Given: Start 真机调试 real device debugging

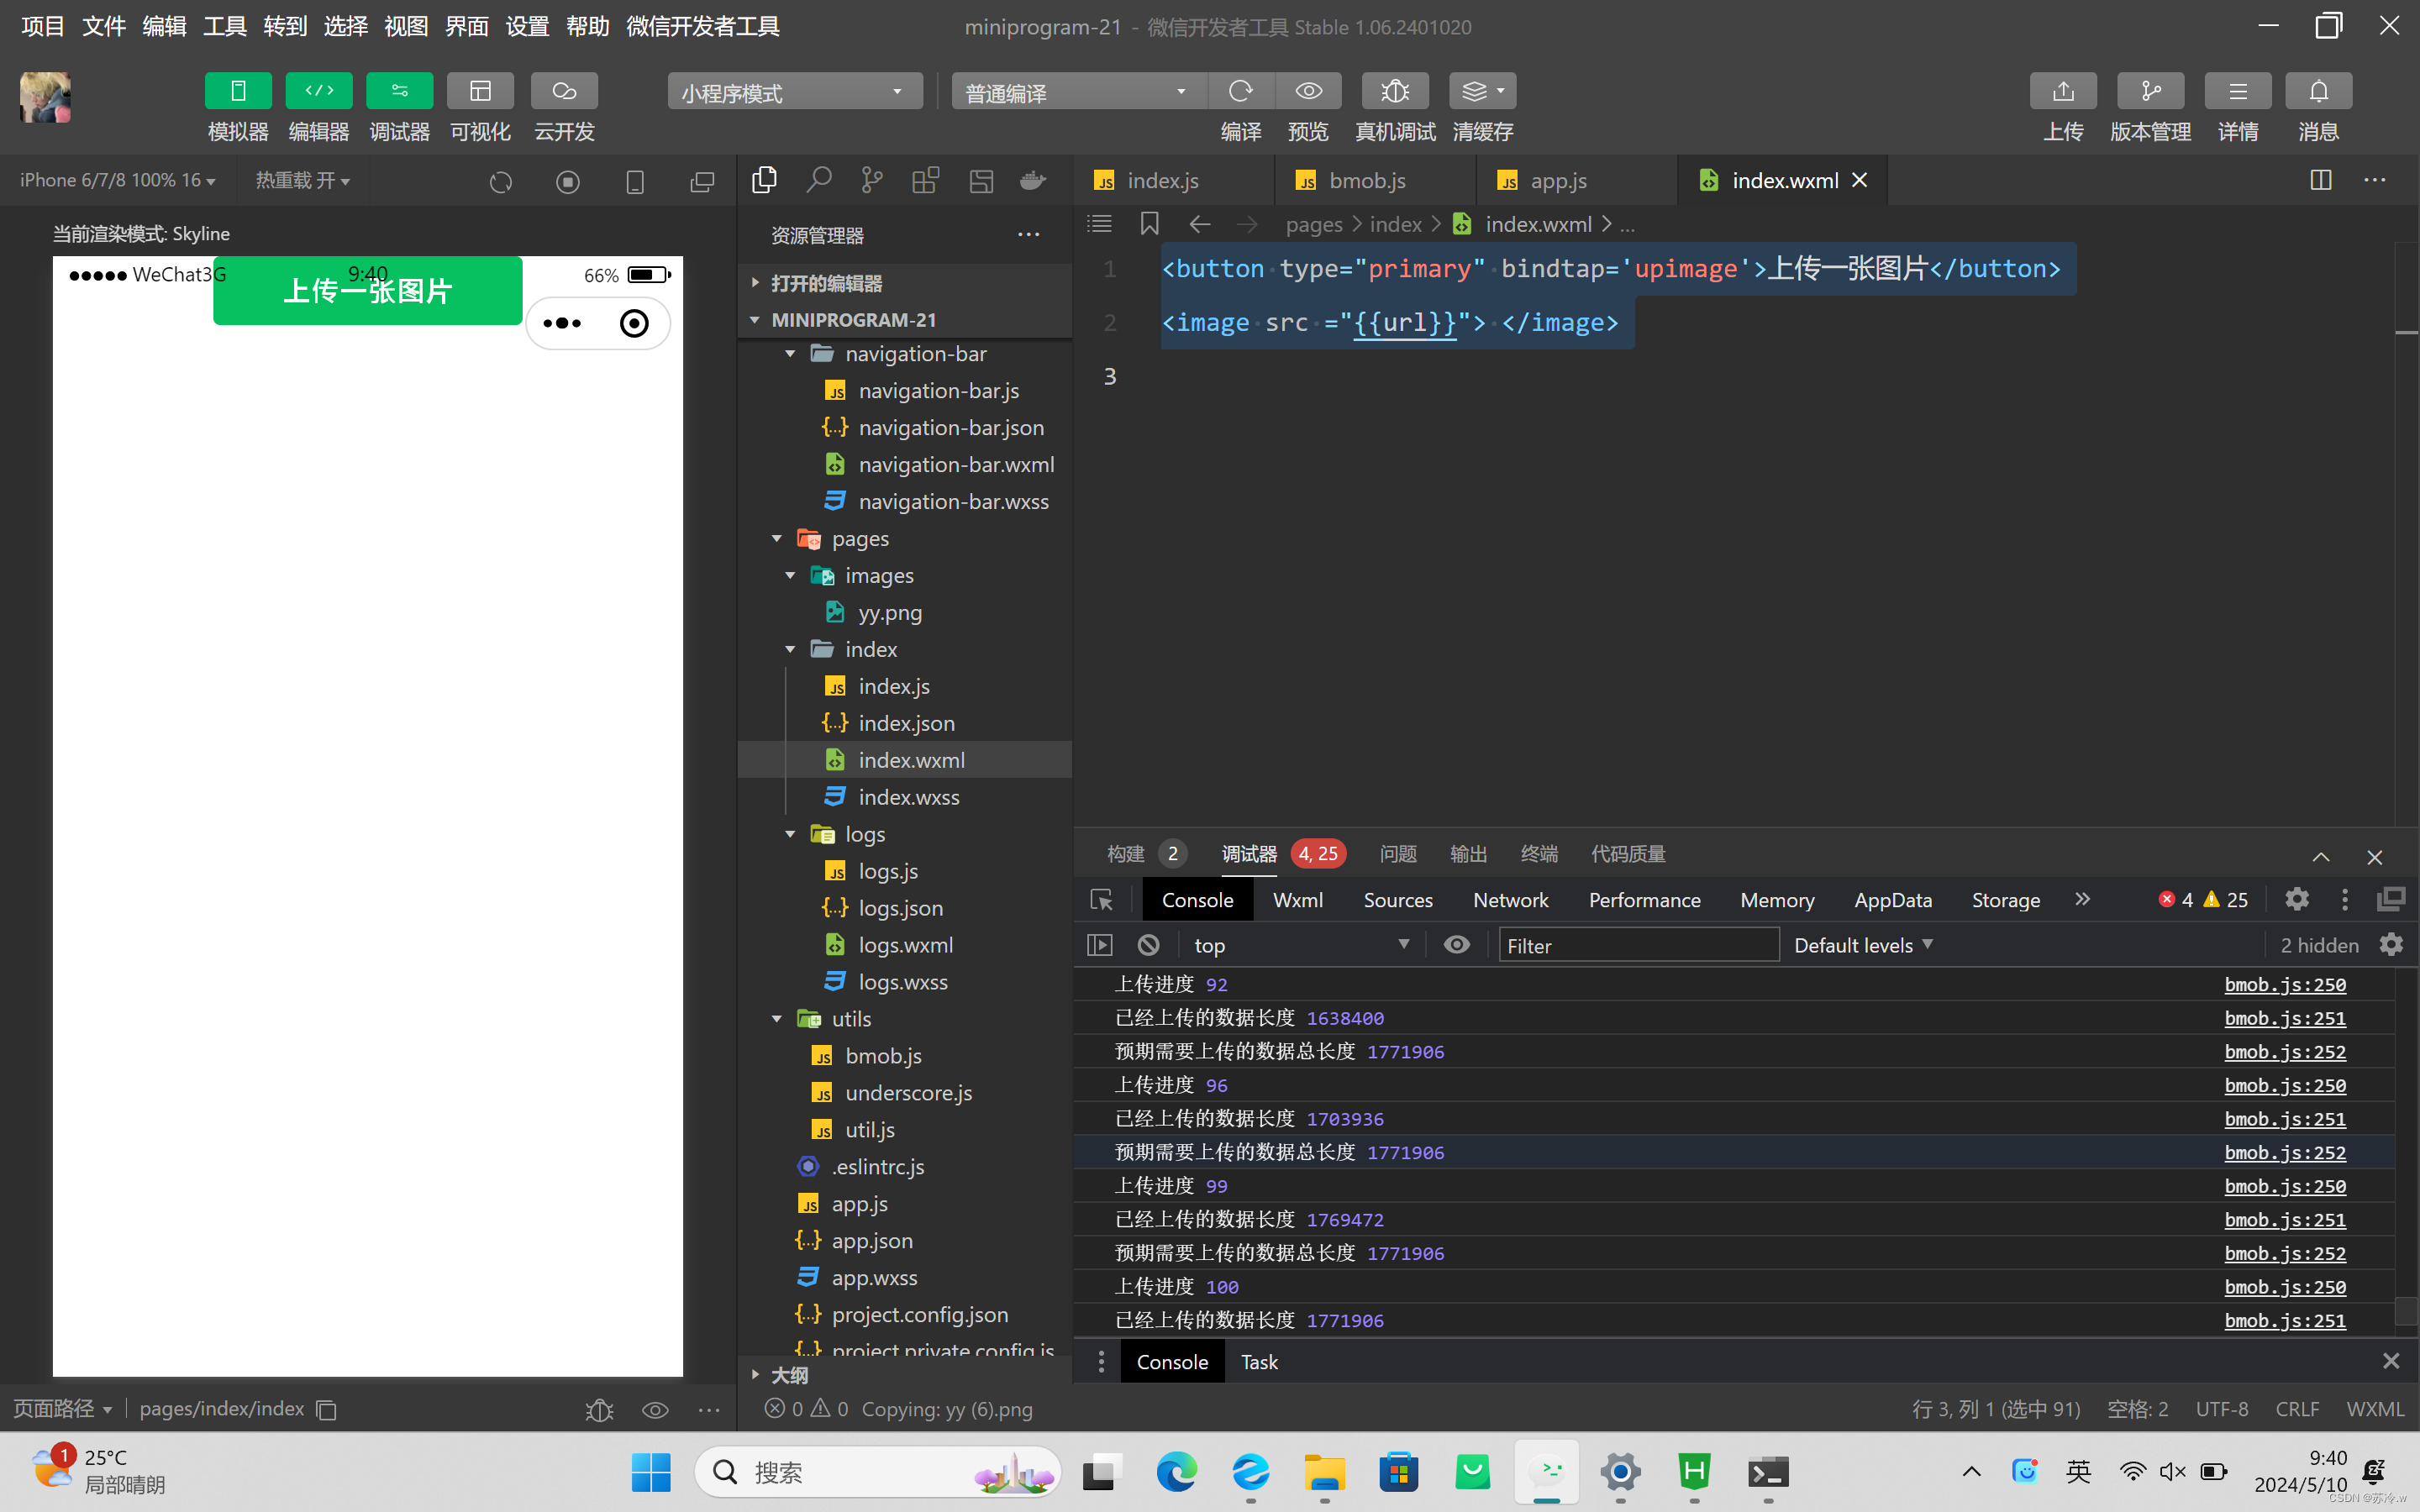Looking at the screenshot, I should [1395, 91].
